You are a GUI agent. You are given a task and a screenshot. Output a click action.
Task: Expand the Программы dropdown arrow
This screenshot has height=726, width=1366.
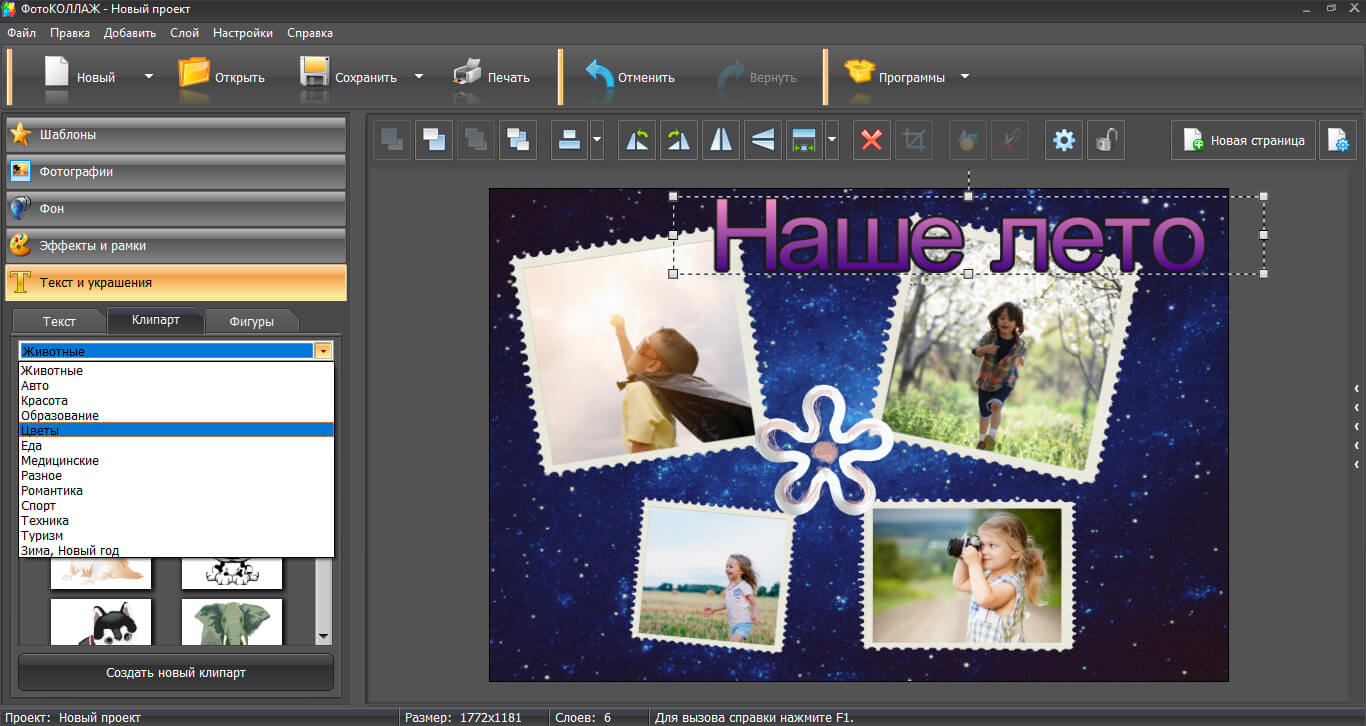(x=965, y=76)
